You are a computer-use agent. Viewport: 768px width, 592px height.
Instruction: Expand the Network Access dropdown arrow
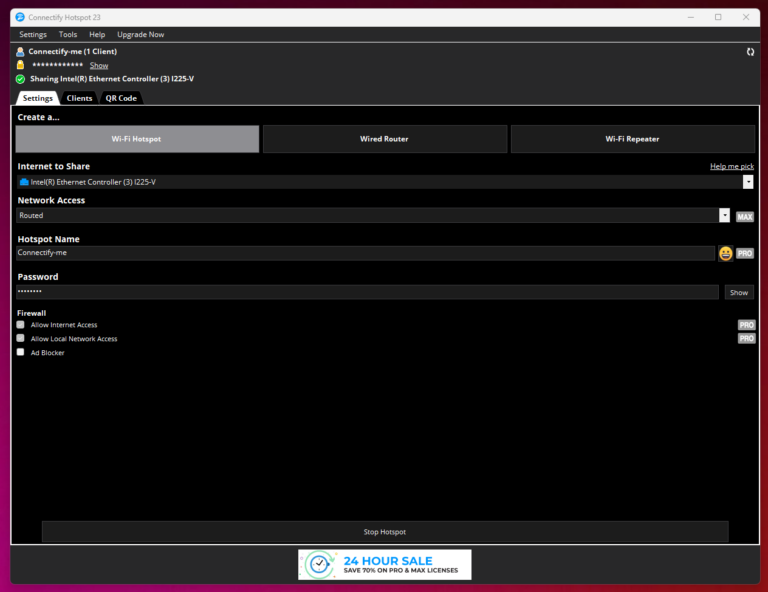click(x=724, y=215)
